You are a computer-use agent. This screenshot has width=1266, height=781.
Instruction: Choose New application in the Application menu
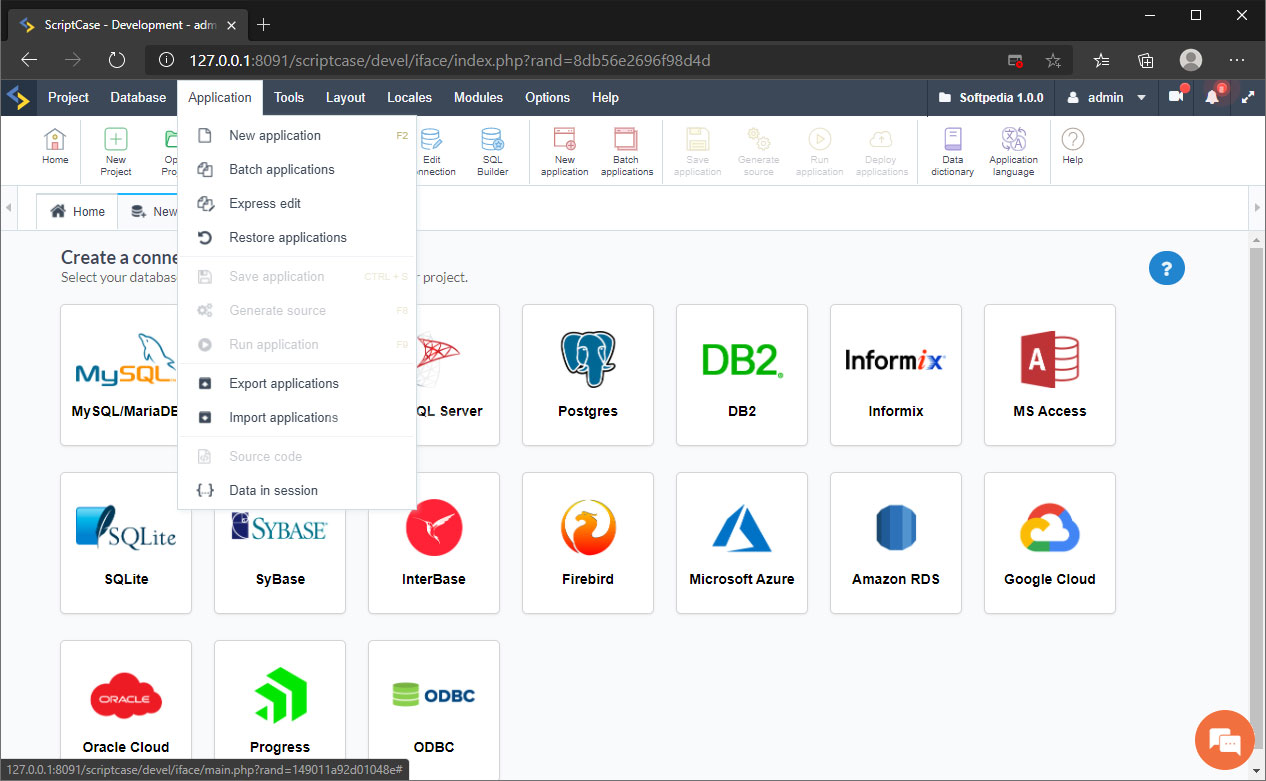tap(297, 135)
